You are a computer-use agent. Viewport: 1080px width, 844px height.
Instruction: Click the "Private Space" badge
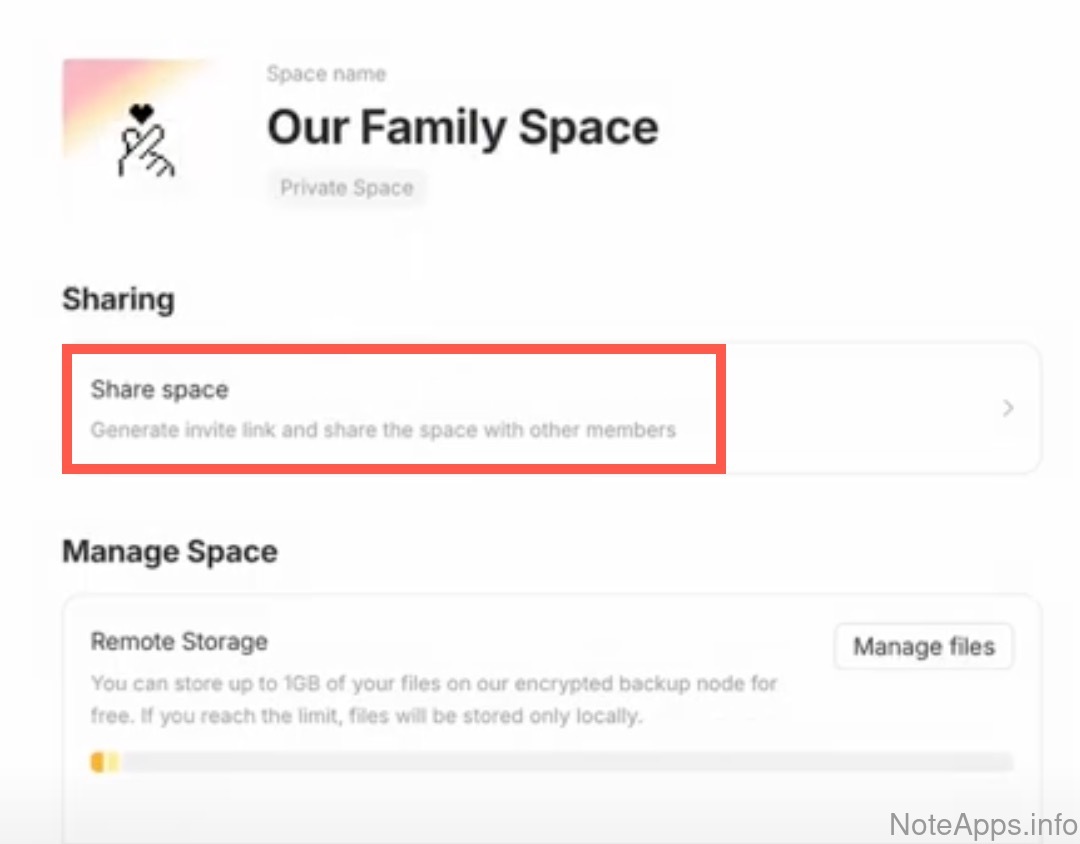point(346,188)
